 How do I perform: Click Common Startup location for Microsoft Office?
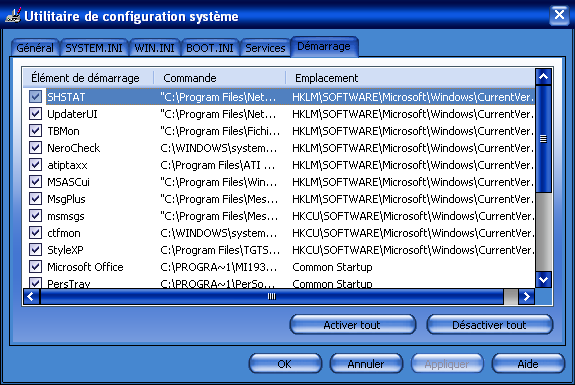332,267
